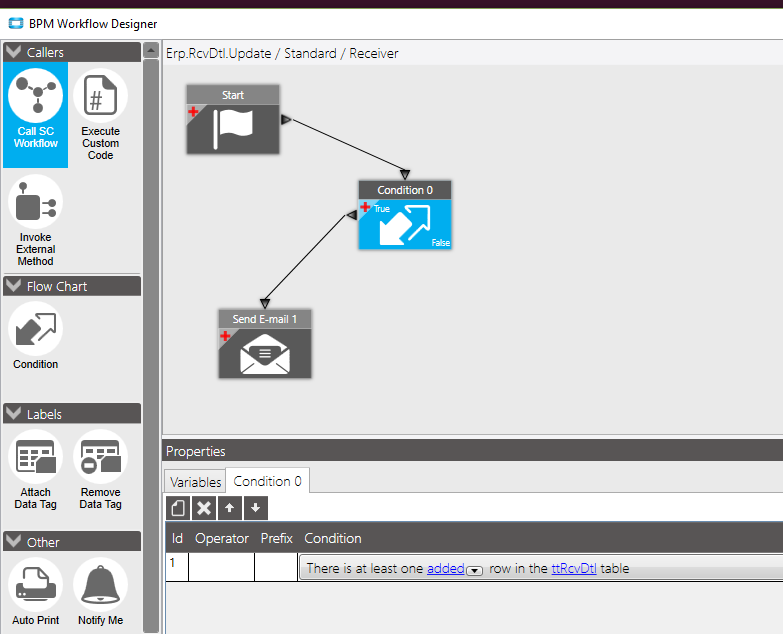
Task: Click the Operator cell of row 1
Action: 222,567
